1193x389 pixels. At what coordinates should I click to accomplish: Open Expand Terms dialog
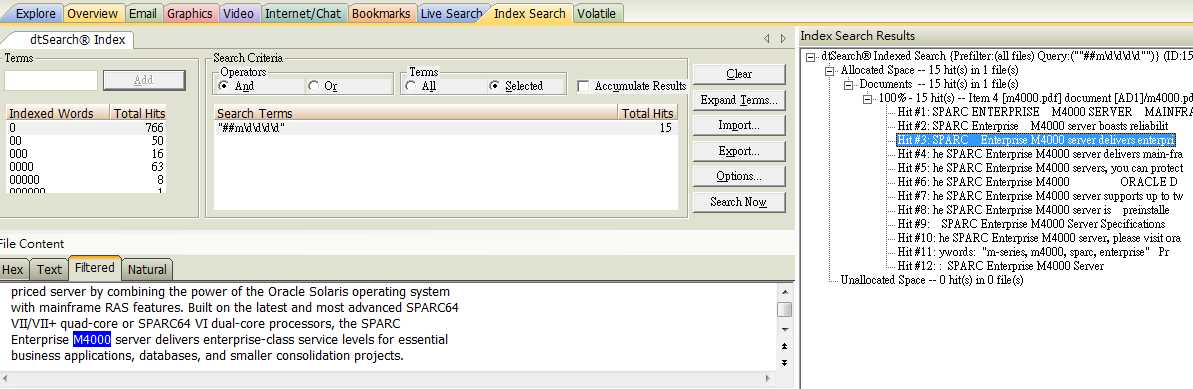click(739, 100)
